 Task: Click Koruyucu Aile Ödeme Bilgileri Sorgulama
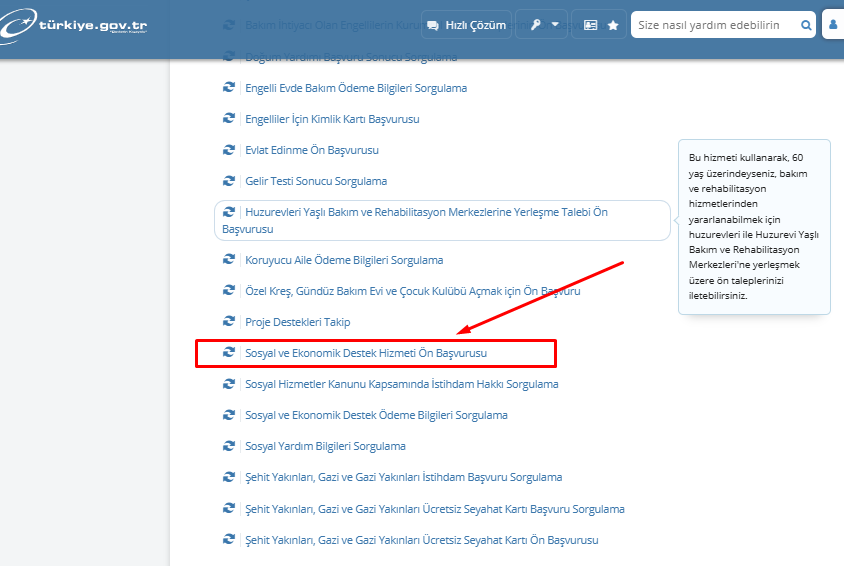coord(344,260)
